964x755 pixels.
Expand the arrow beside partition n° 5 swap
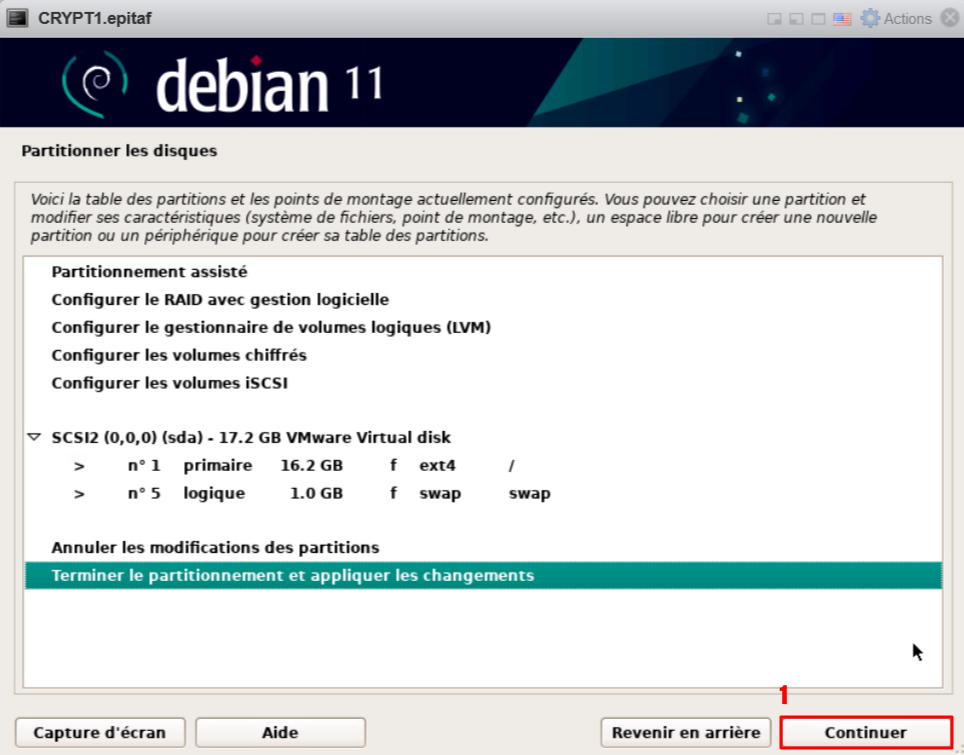pos(79,493)
